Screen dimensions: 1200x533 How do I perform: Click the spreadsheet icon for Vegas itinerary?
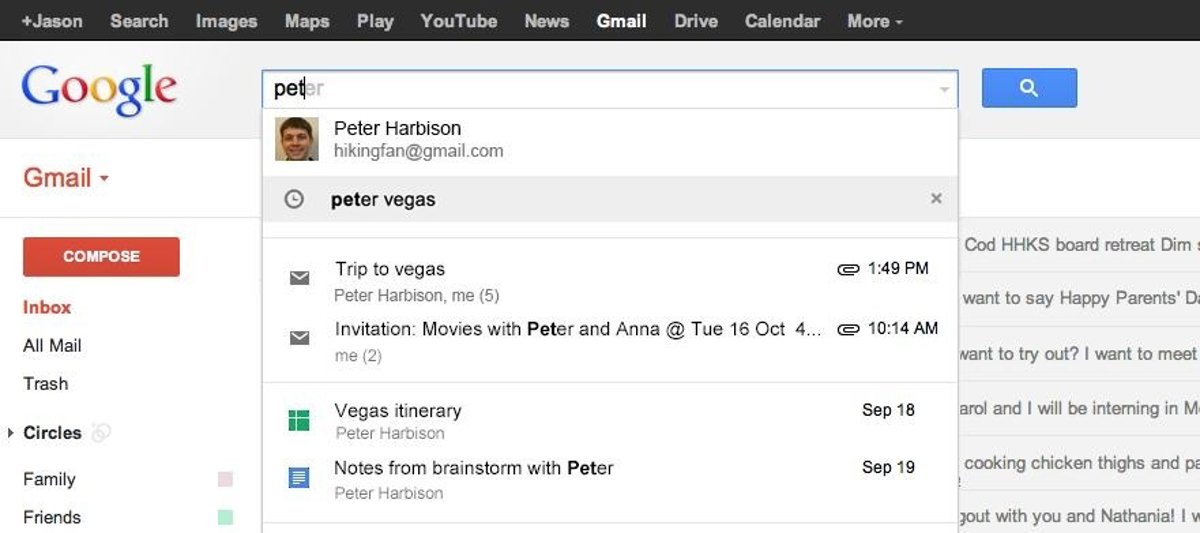tap(298, 420)
